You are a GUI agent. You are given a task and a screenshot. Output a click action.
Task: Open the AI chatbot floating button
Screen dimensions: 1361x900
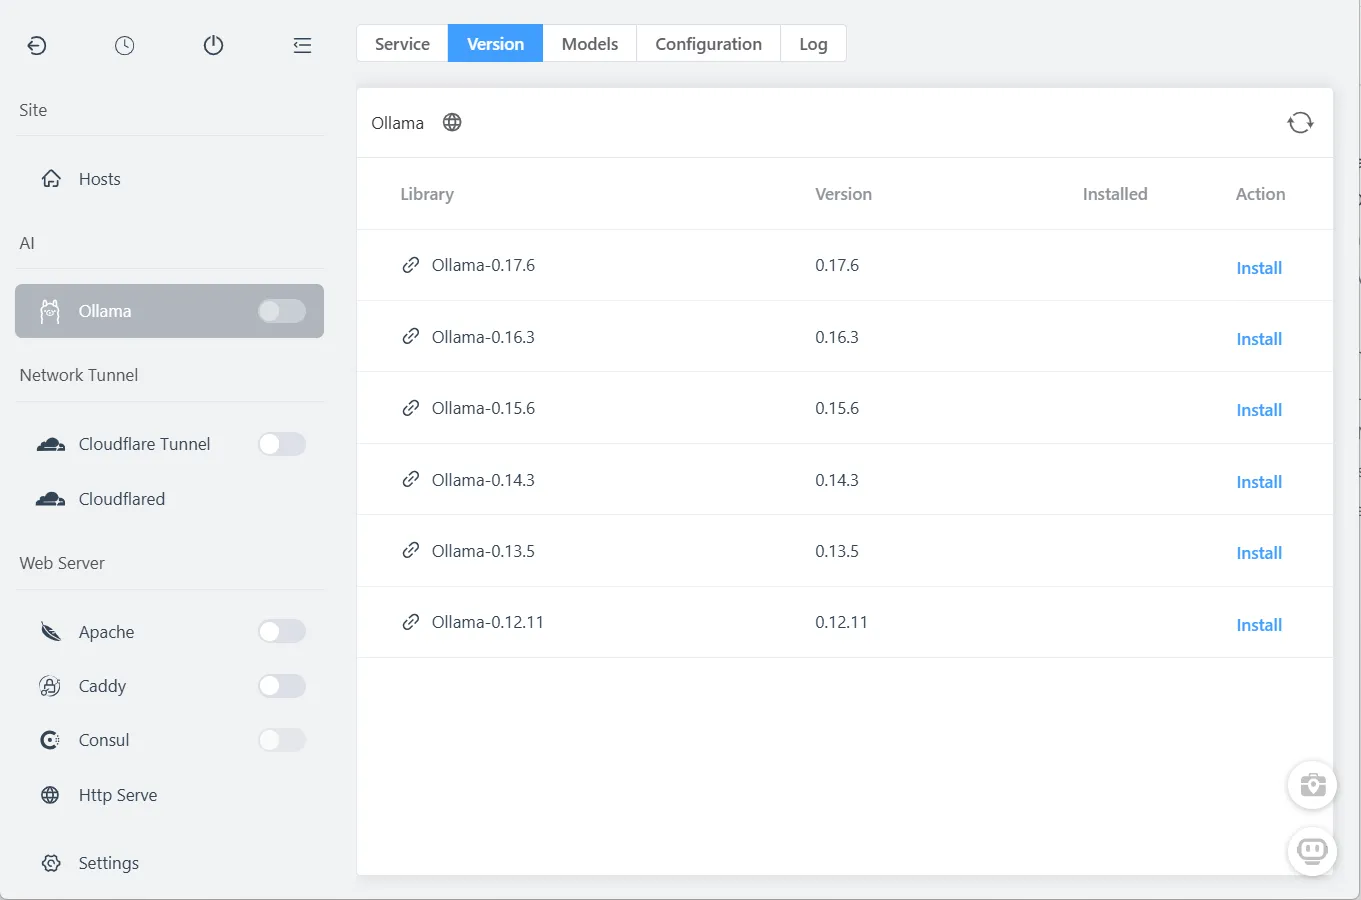(1312, 851)
